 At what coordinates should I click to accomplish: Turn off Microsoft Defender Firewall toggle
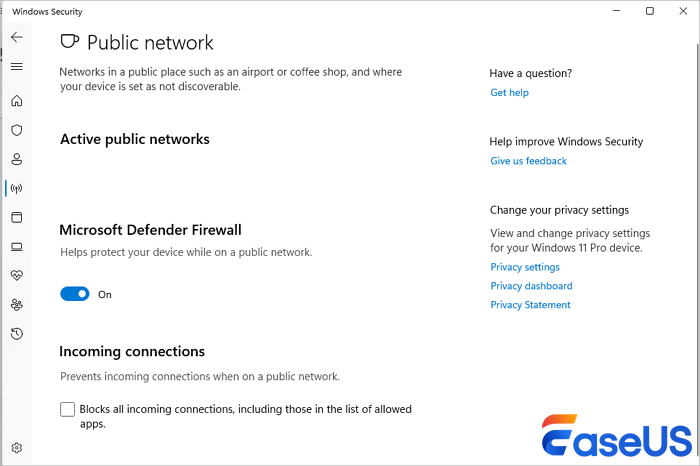75,294
